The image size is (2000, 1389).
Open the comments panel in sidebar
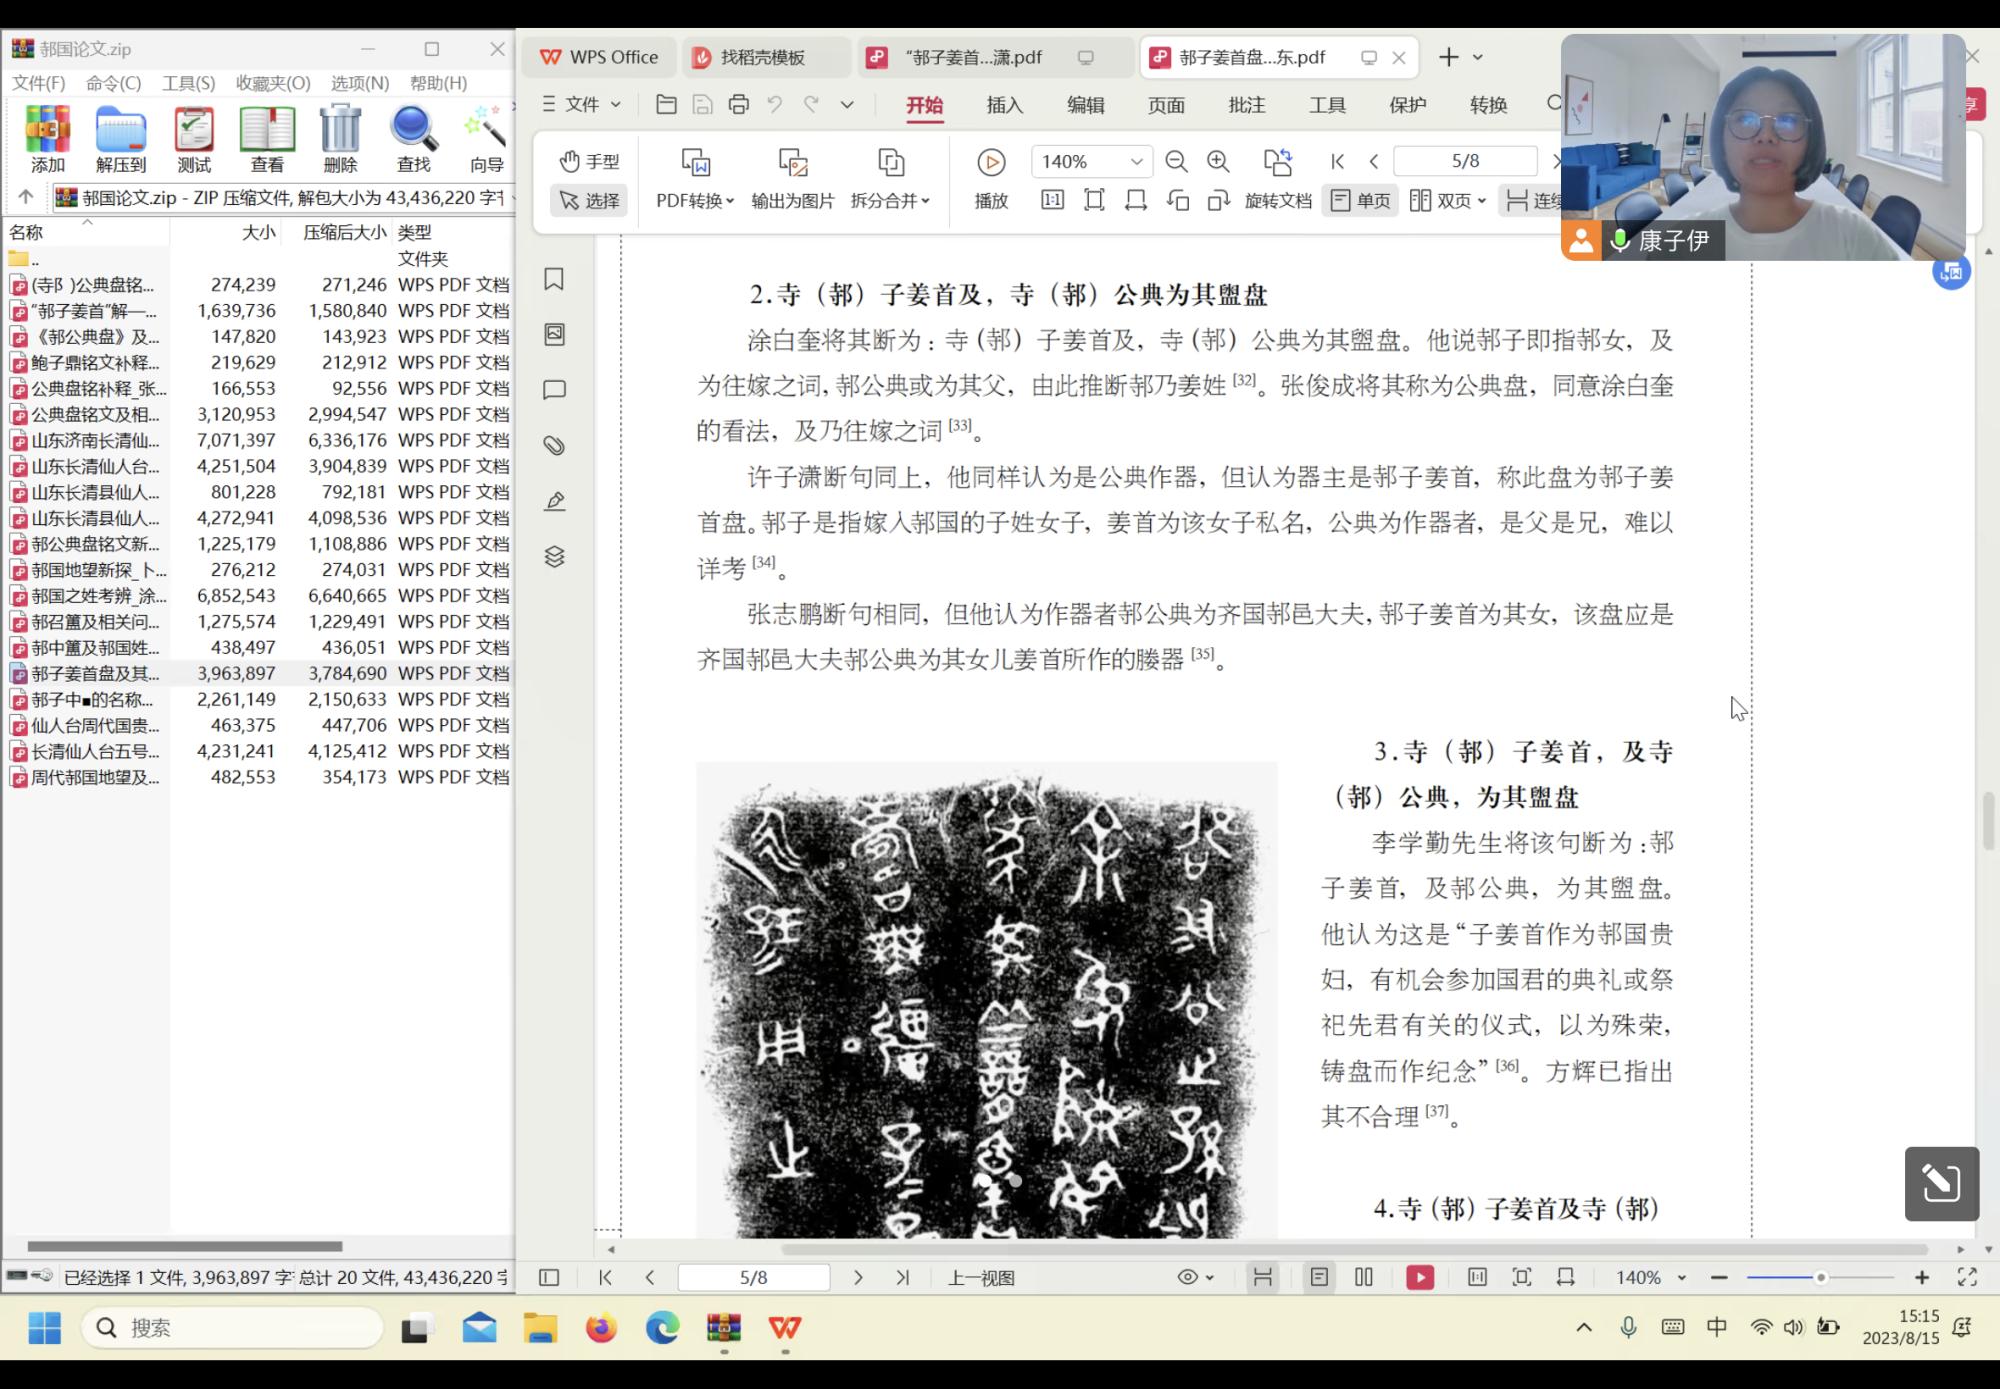tap(554, 390)
